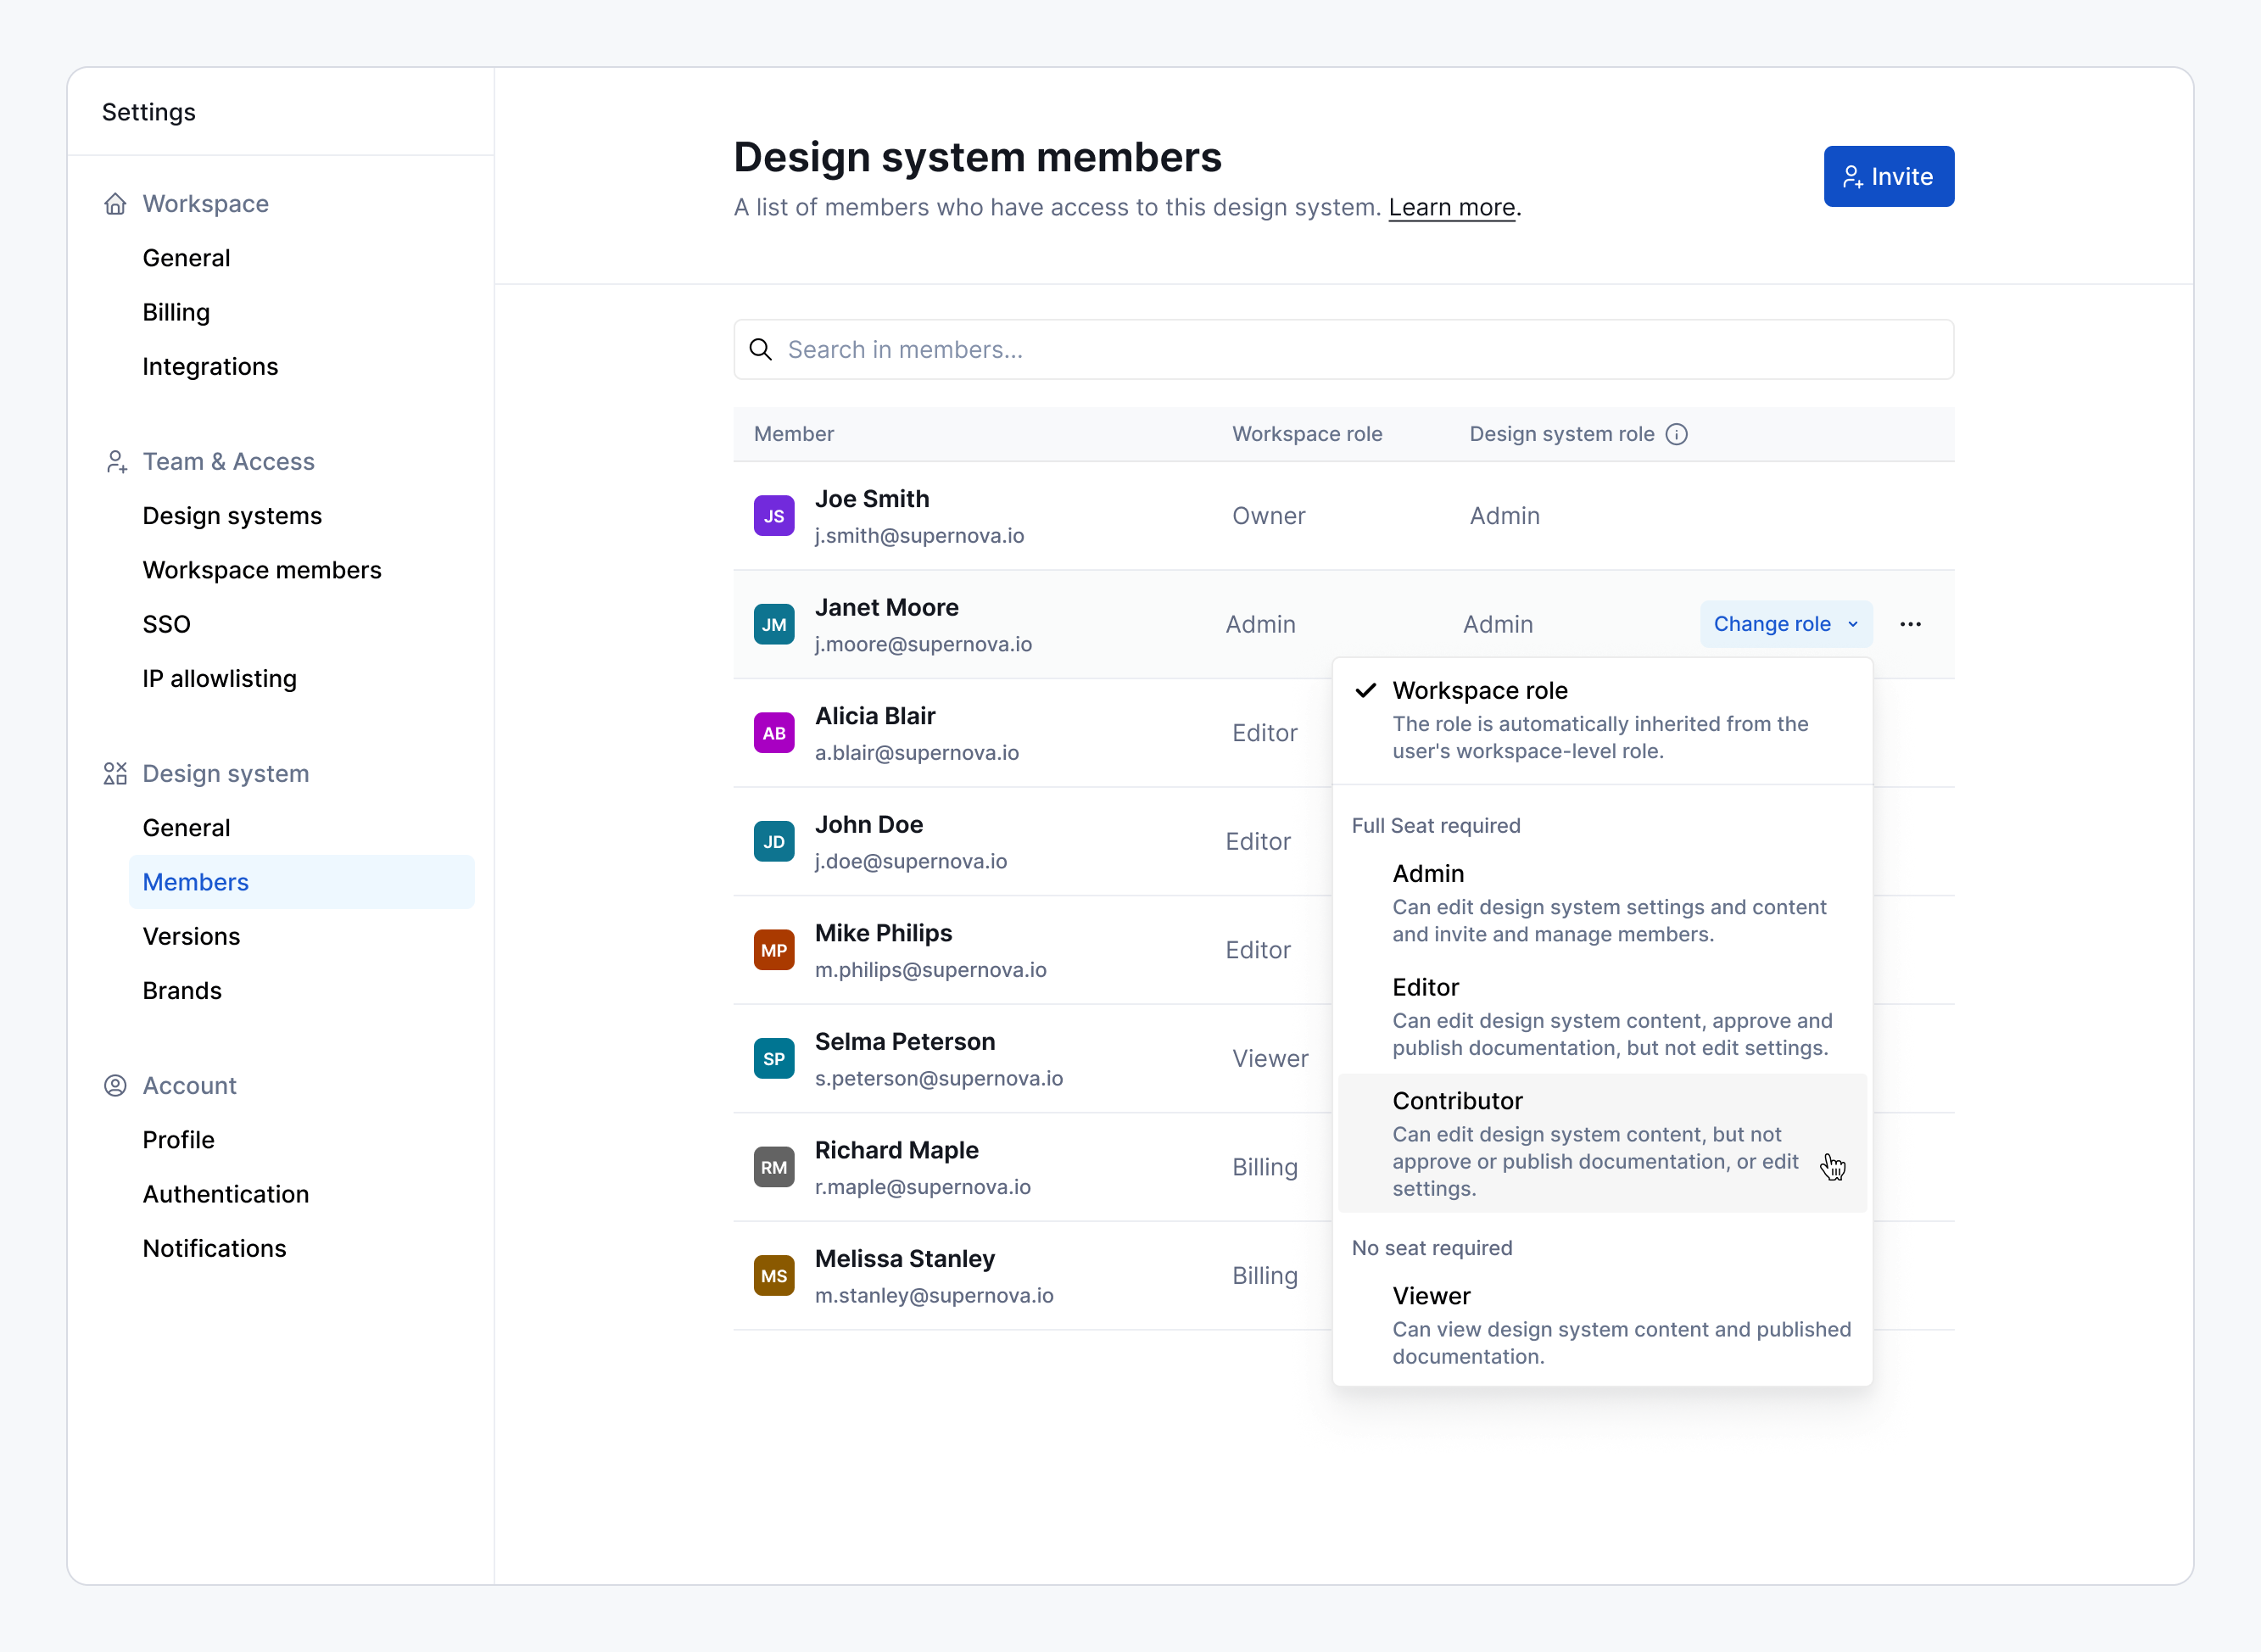Open Profile settings
This screenshot has width=2261, height=1652.
coord(179,1140)
